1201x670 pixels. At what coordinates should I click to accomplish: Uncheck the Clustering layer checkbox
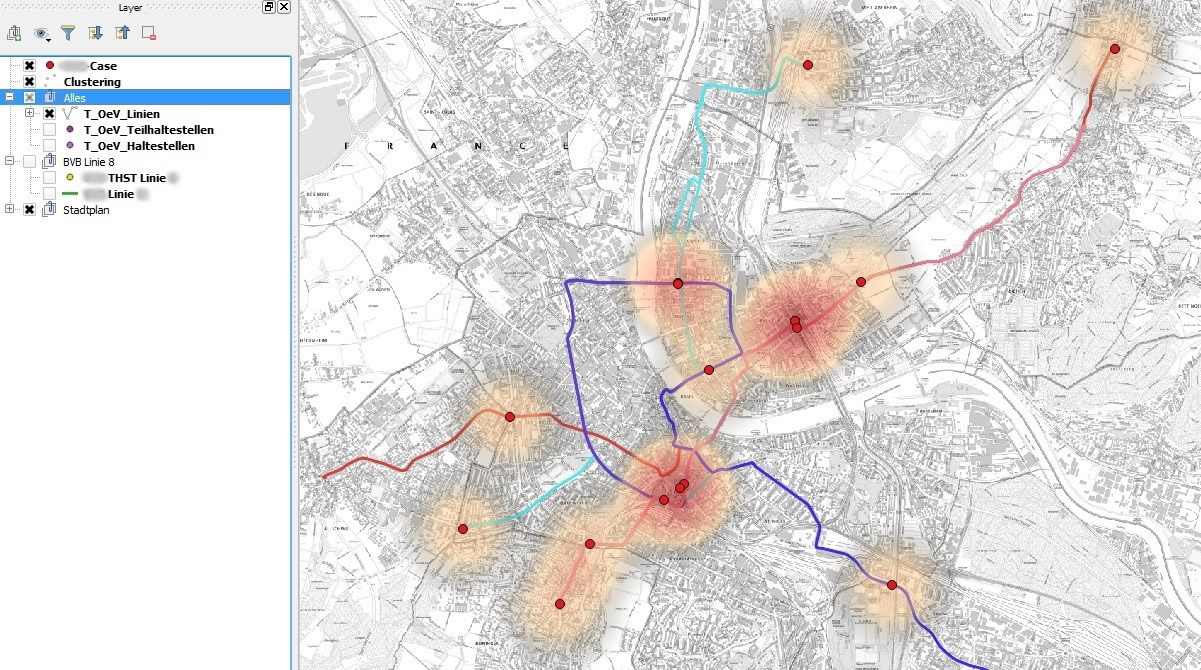29,82
